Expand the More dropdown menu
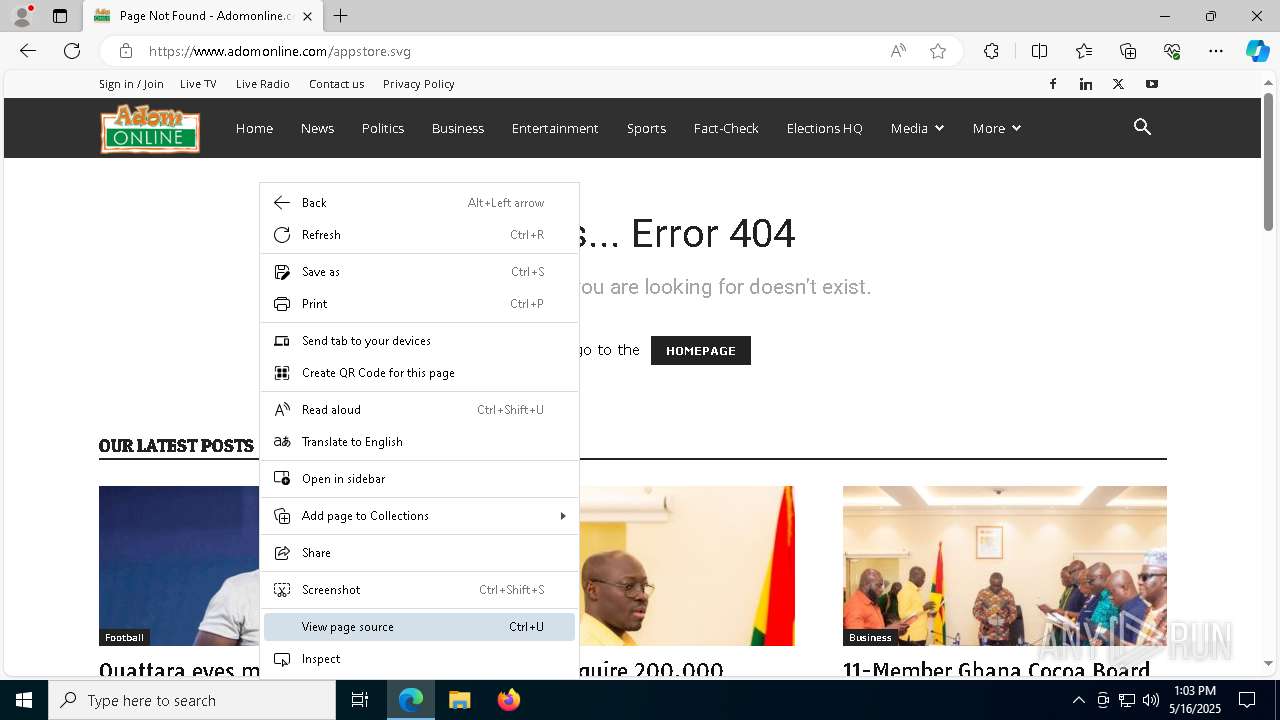This screenshot has height=720, width=1280. (x=997, y=128)
